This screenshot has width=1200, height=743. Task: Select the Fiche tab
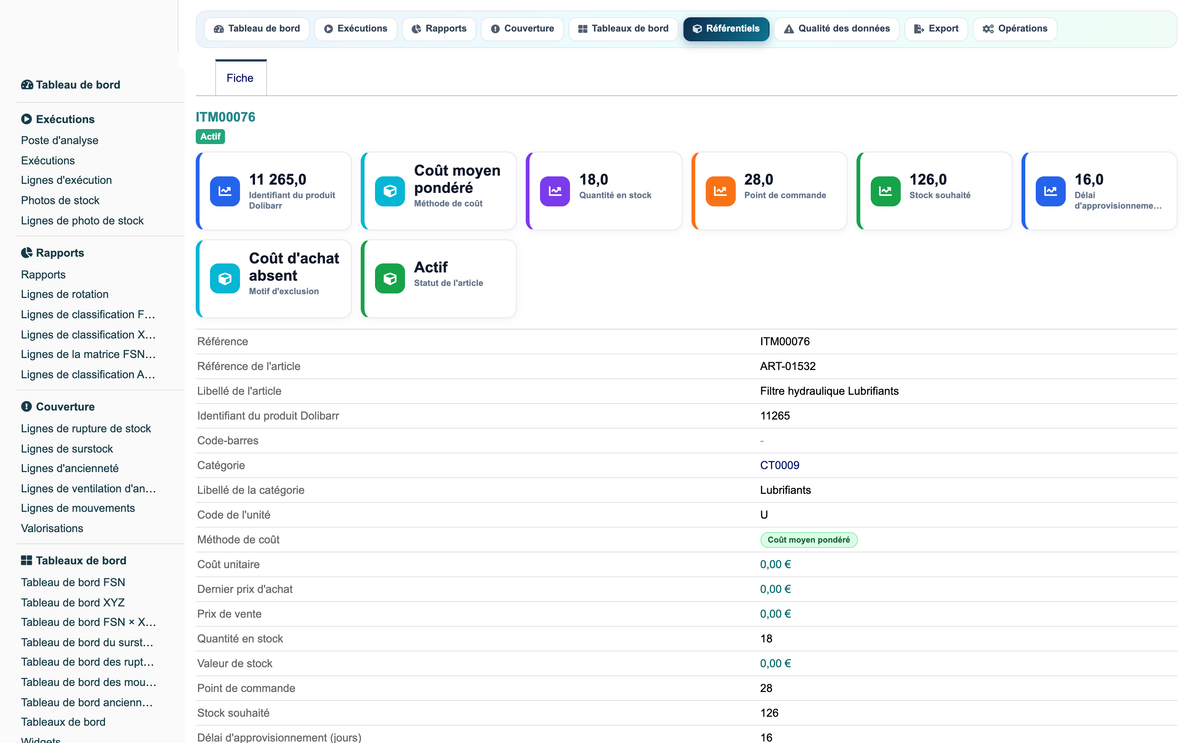click(x=240, y=78)
